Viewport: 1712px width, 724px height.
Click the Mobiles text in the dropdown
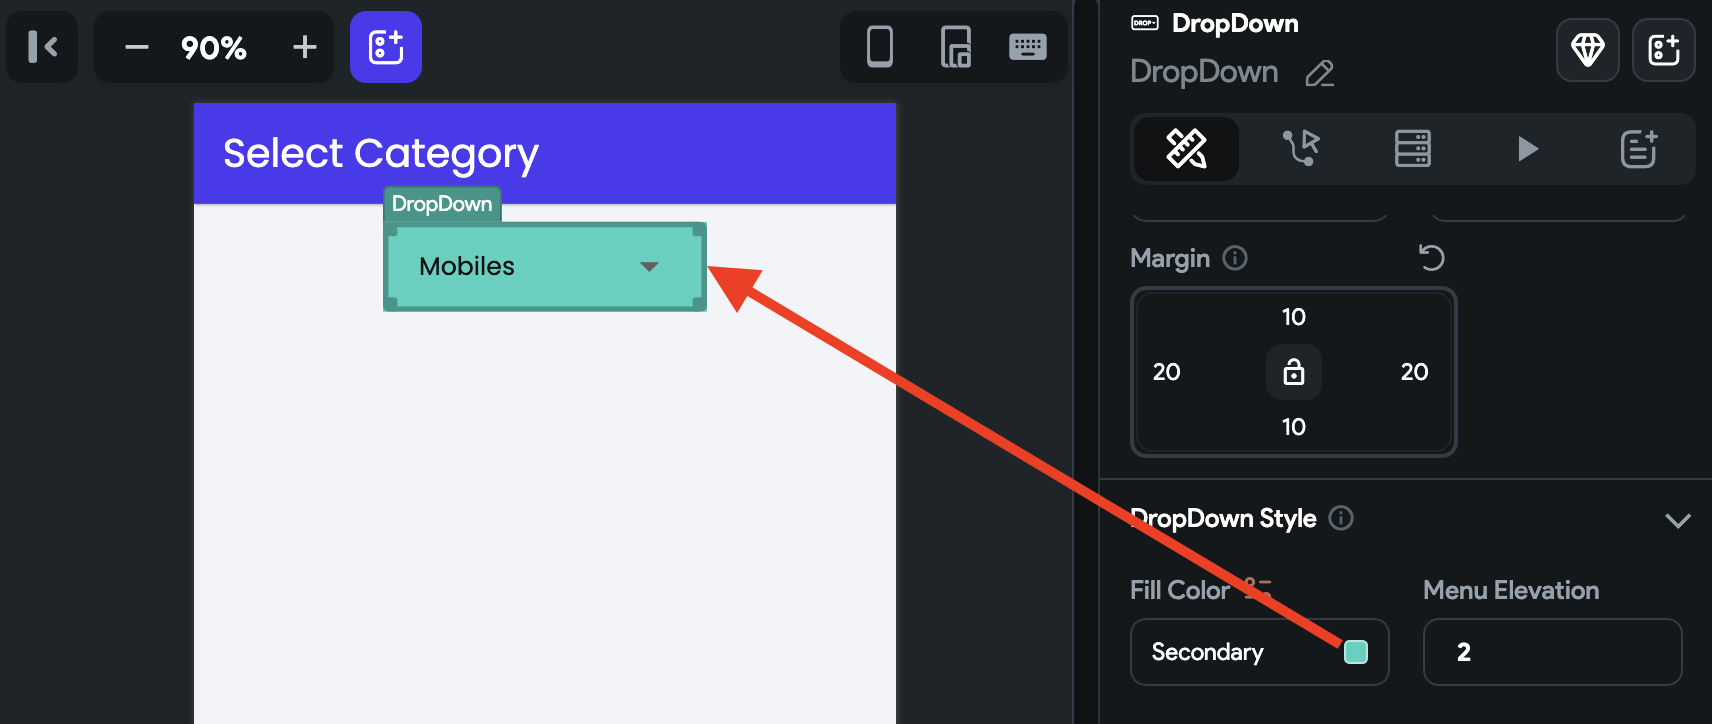coord(467,266)
